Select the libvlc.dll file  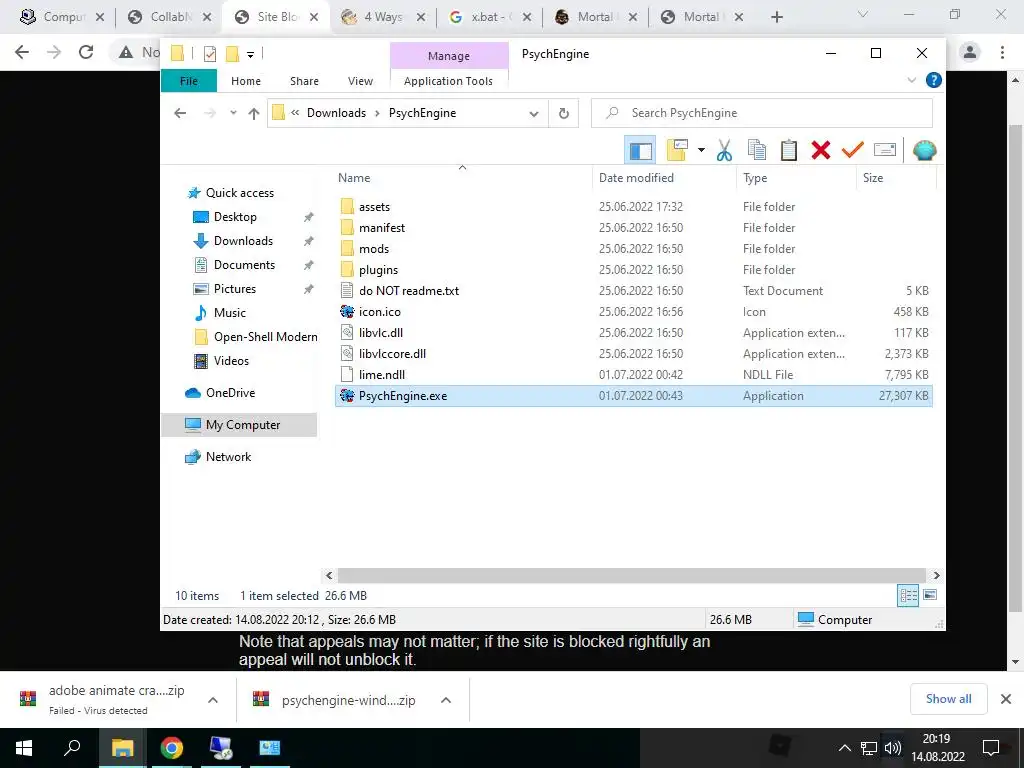pos(633,332)
